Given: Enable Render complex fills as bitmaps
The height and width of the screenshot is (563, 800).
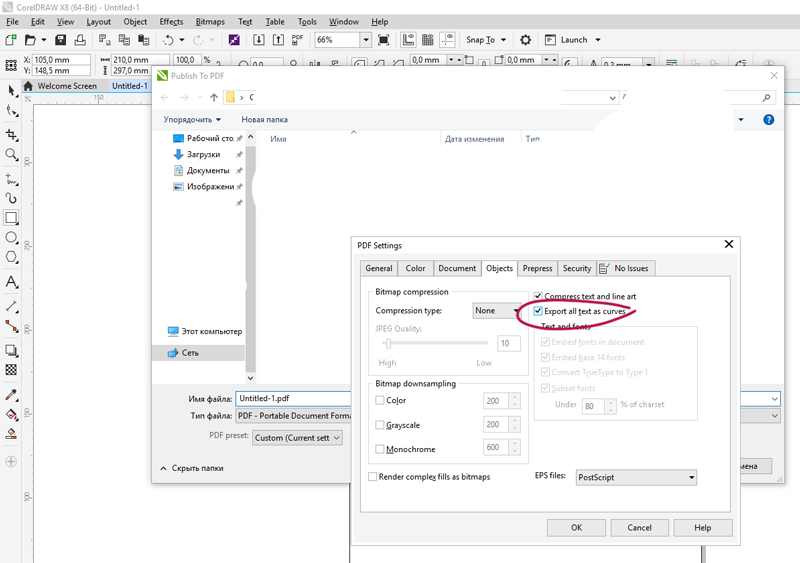Looking at the screenshot, I should click(373, 477).
